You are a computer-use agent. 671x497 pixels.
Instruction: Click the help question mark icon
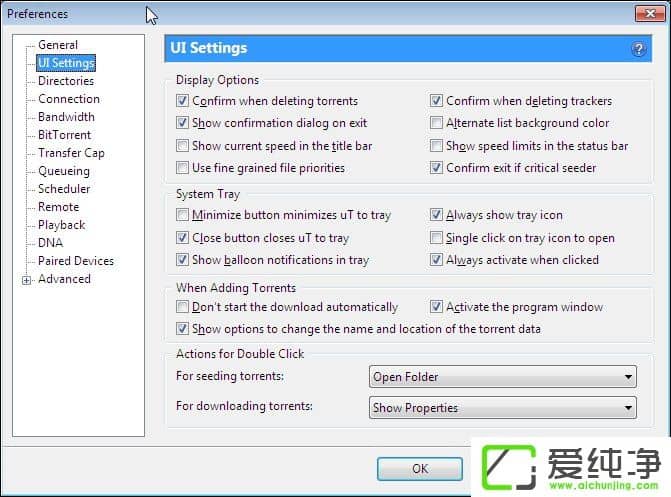click(x=638, y=49)
